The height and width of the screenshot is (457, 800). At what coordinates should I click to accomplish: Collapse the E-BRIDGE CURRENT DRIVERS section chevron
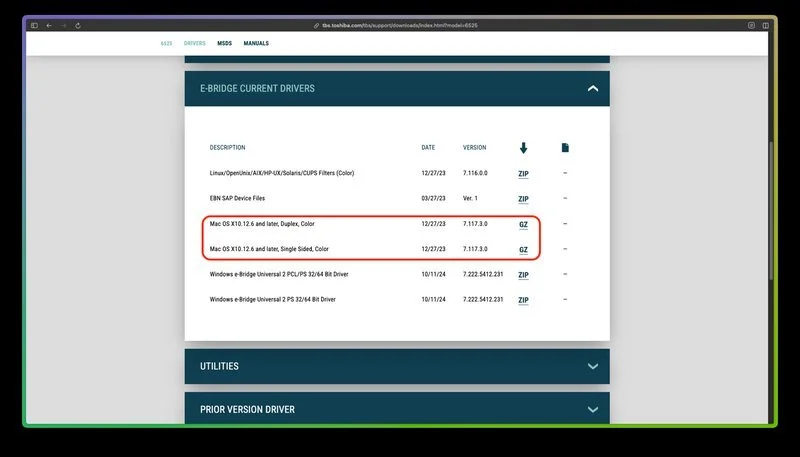[592, 88]
